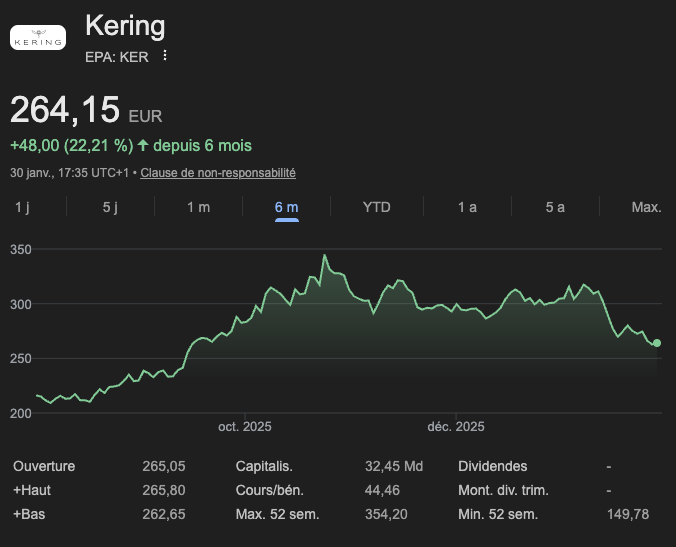Click the EPA: KER ticker text
Image resolution: width=676 pixels, height=547 pixels.
(x=117, y=57)
